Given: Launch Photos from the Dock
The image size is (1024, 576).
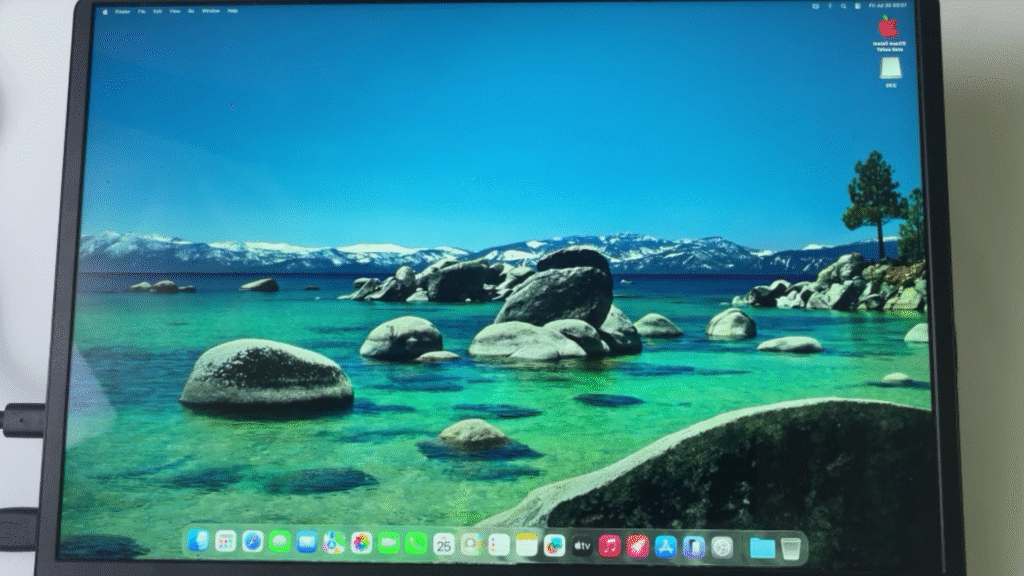Looking at the screenshot, I should coord(361,543).
